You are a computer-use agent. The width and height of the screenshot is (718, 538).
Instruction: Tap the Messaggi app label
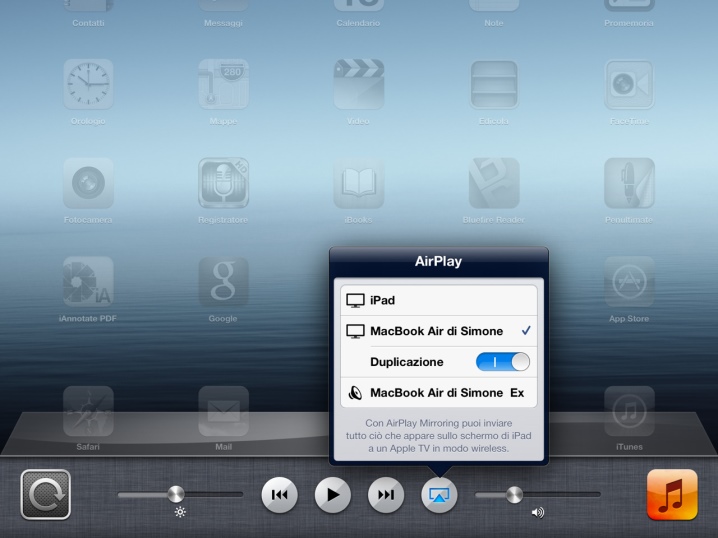pos(223,23)
